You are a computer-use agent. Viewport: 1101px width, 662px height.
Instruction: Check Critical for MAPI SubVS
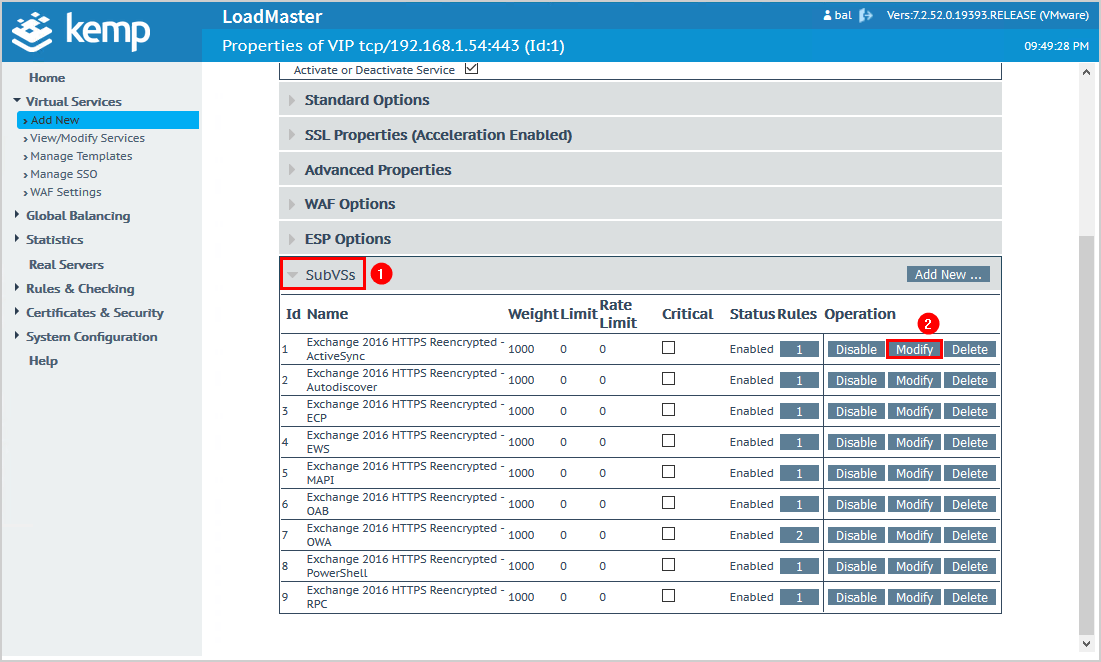pos(668,472)
